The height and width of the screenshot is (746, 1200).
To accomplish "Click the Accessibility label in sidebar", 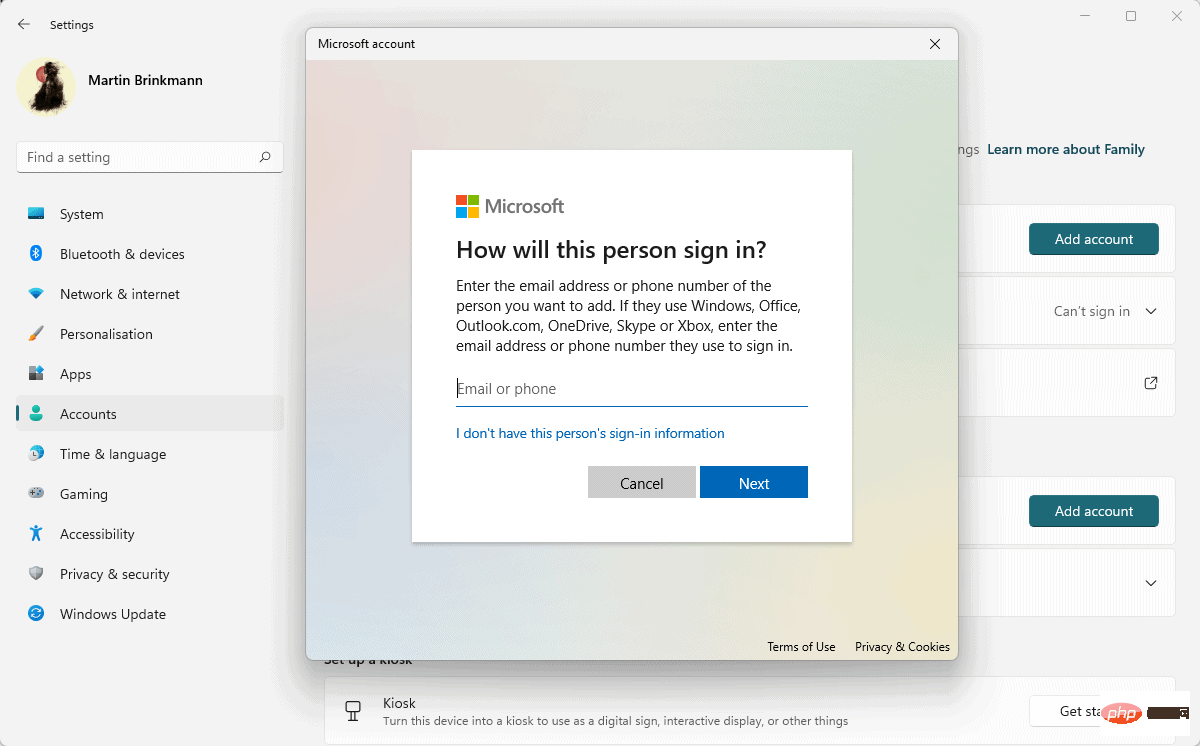I will [97, 534].
